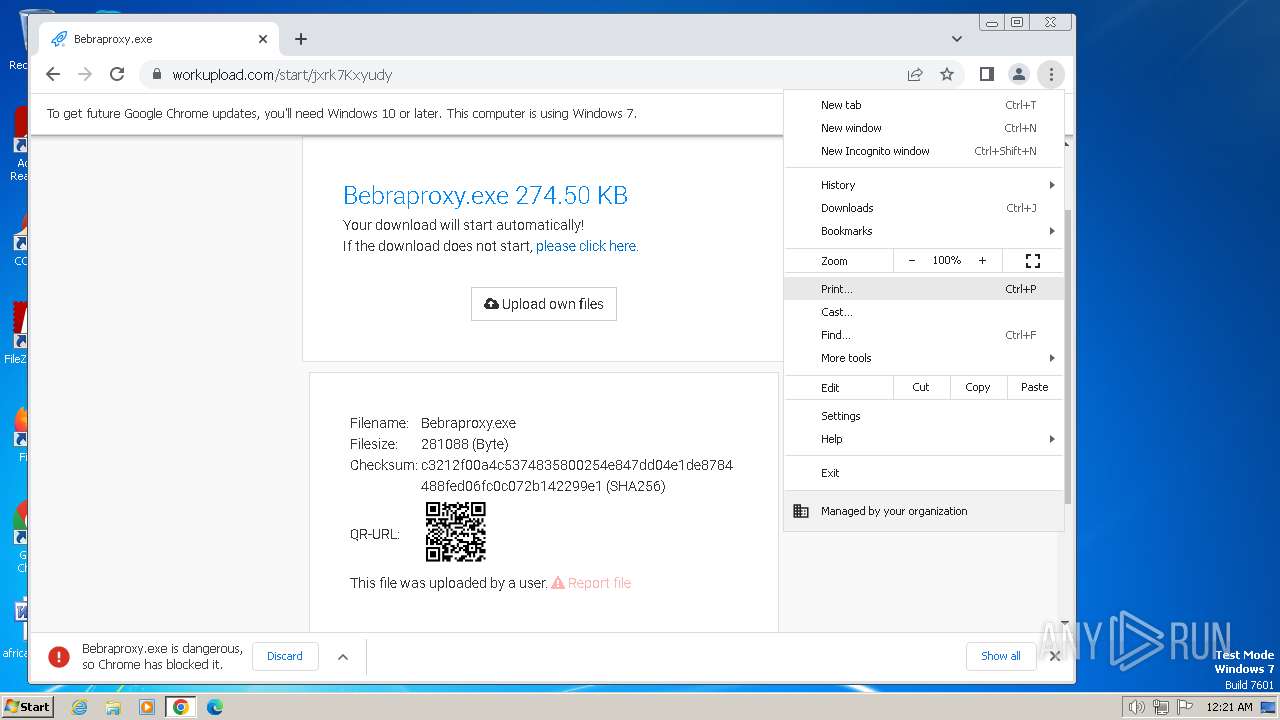Click the Action Center flag tray icon
The image size is (1280, 720).
[x=1184, y=707]
